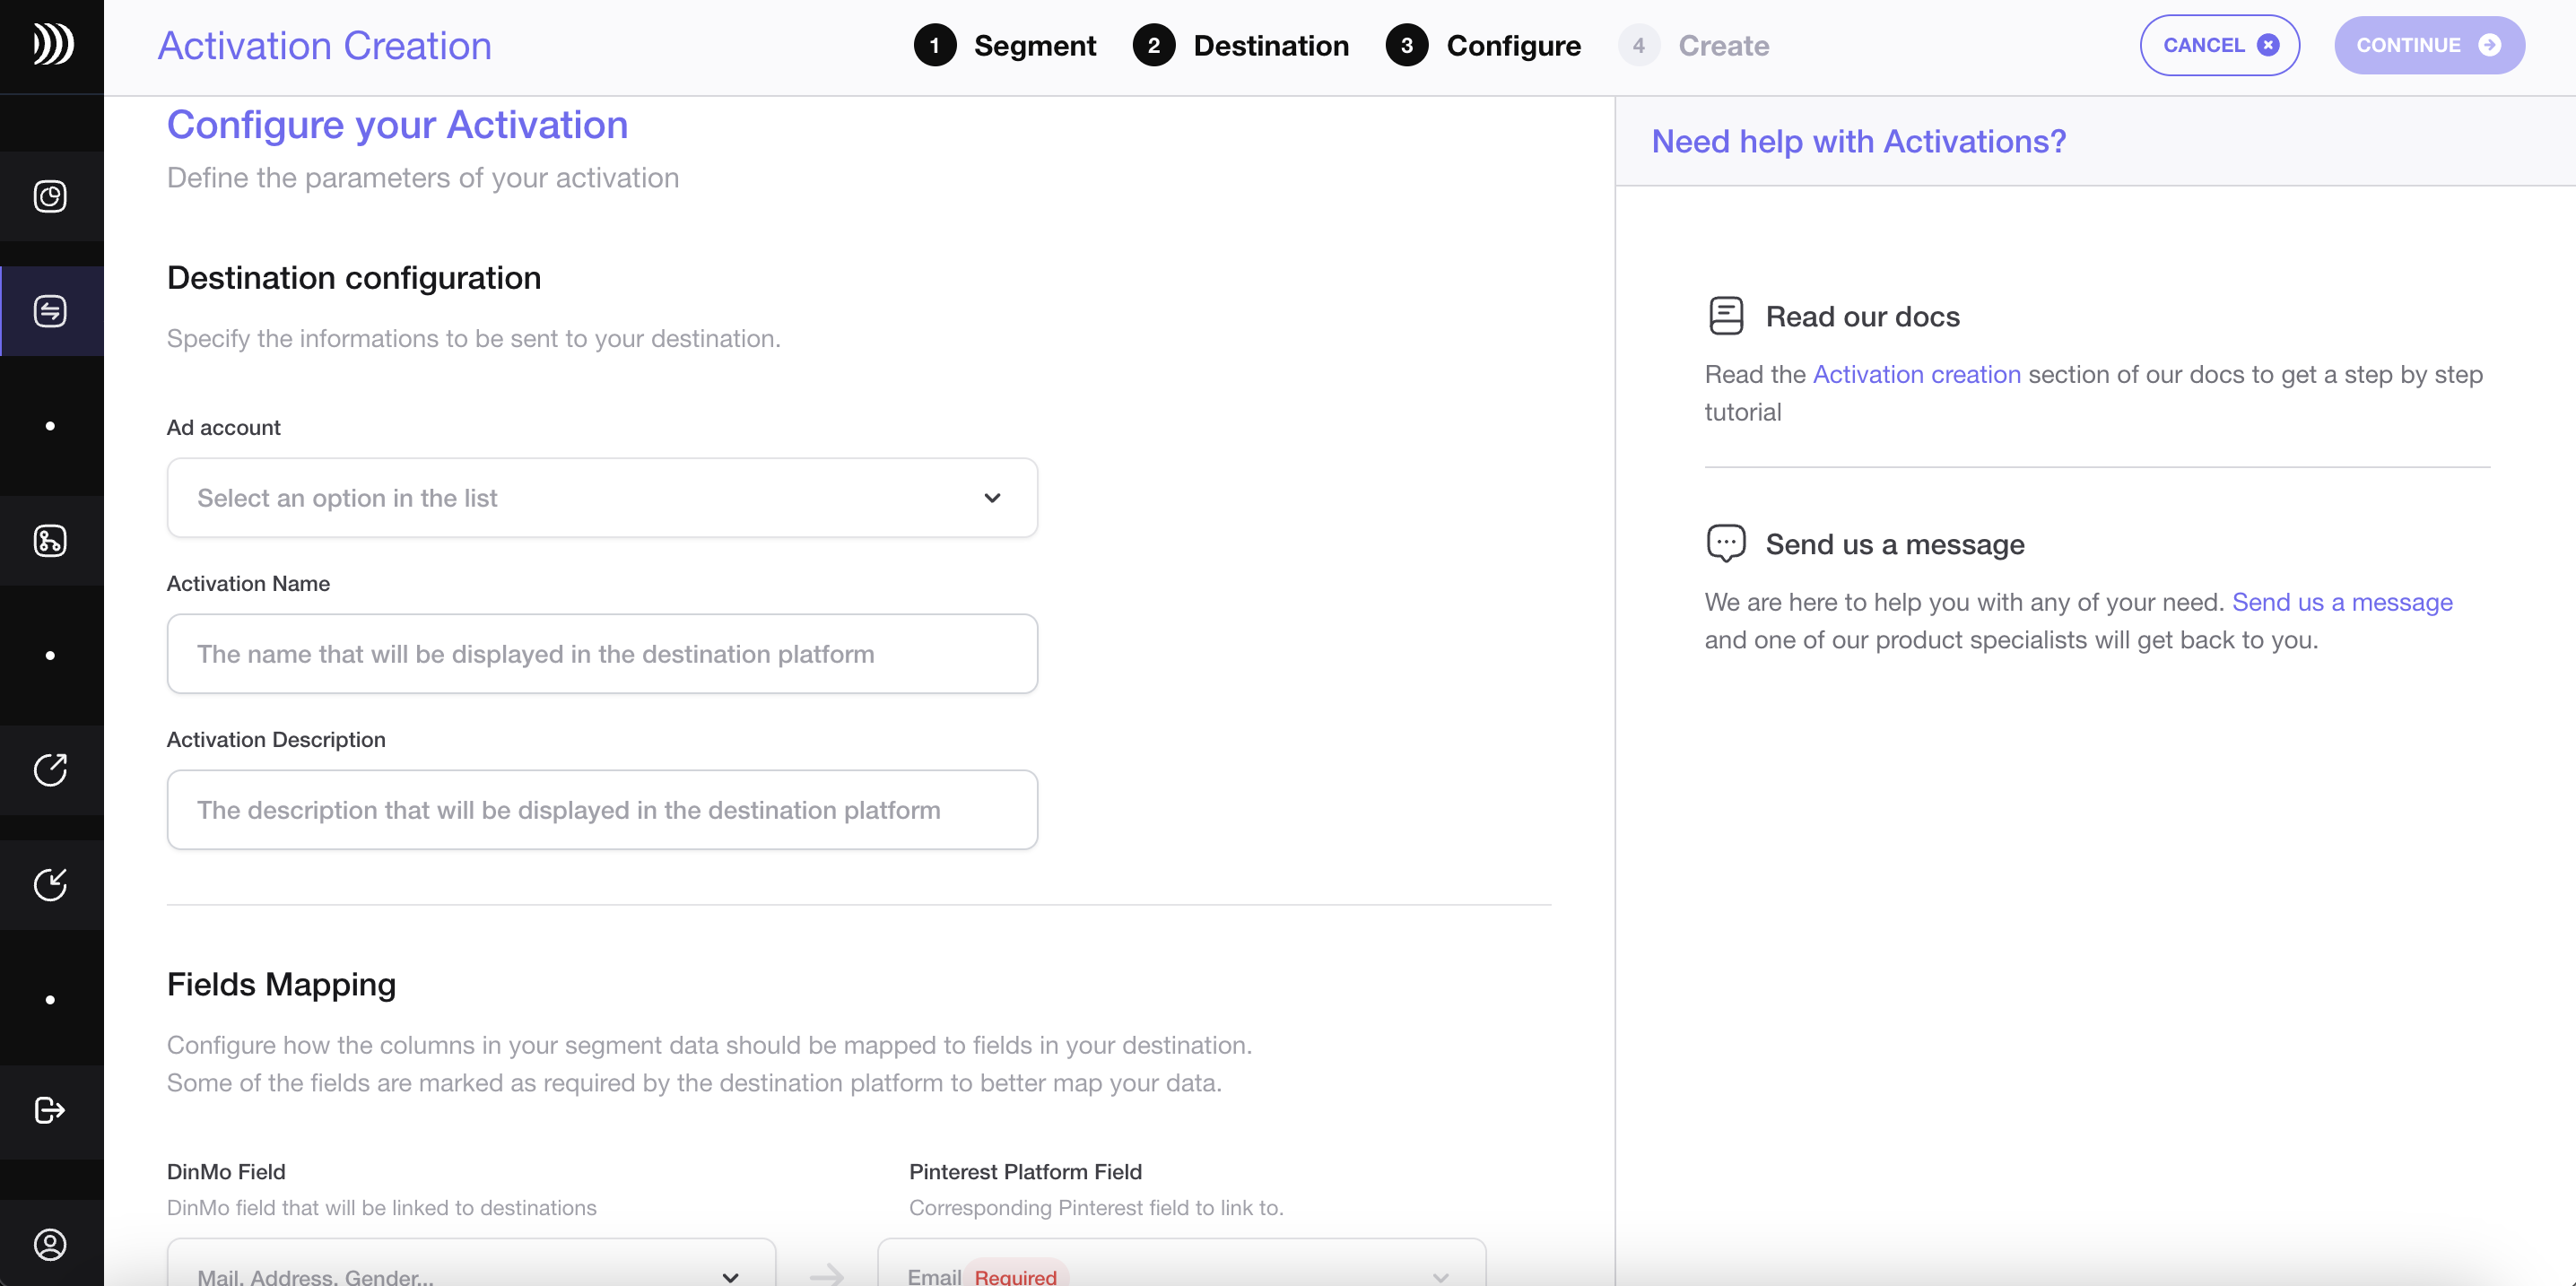Screen dimensions: 2576x1286
Task: Click the arrow icon in Continue button
Action: [x=2489, y=45]
